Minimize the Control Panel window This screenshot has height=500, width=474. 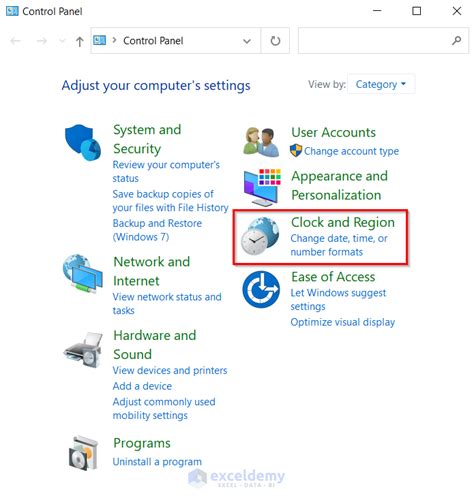click(x=377, y=11)
